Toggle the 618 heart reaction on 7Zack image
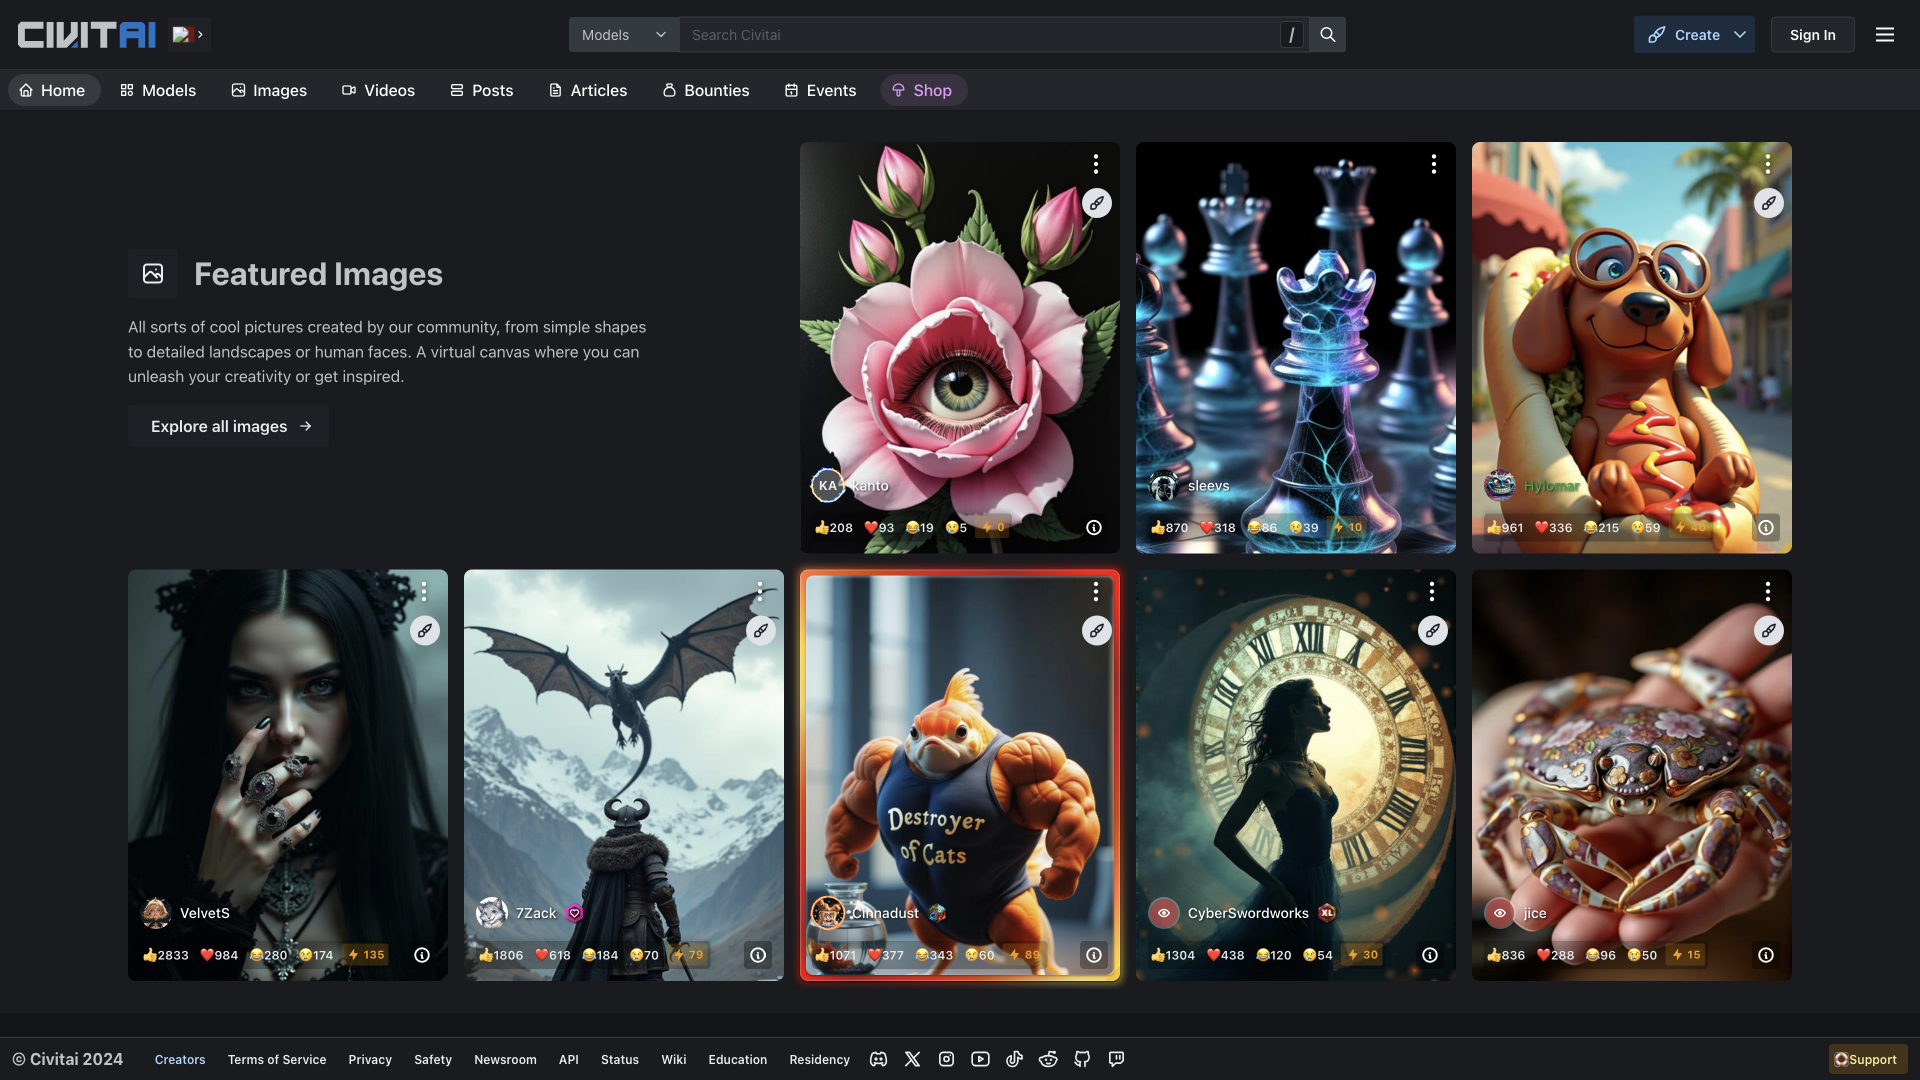The width and height of the screenshot is (1920, 1080). point(553,955)
